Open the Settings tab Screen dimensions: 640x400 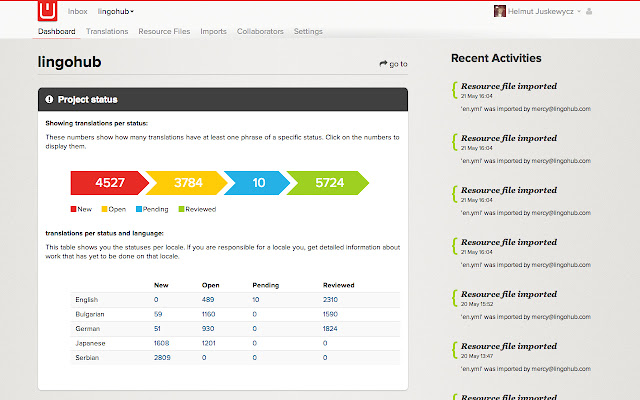(308, 32)
